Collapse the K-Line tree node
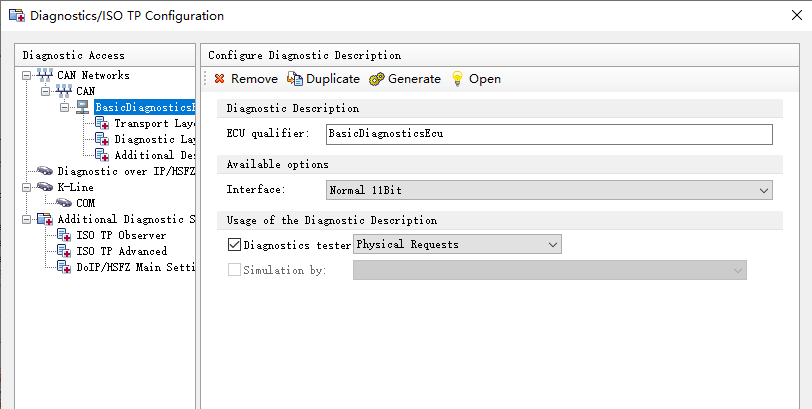The height and width of the screenshot is (409, 812). click(26, 187)
